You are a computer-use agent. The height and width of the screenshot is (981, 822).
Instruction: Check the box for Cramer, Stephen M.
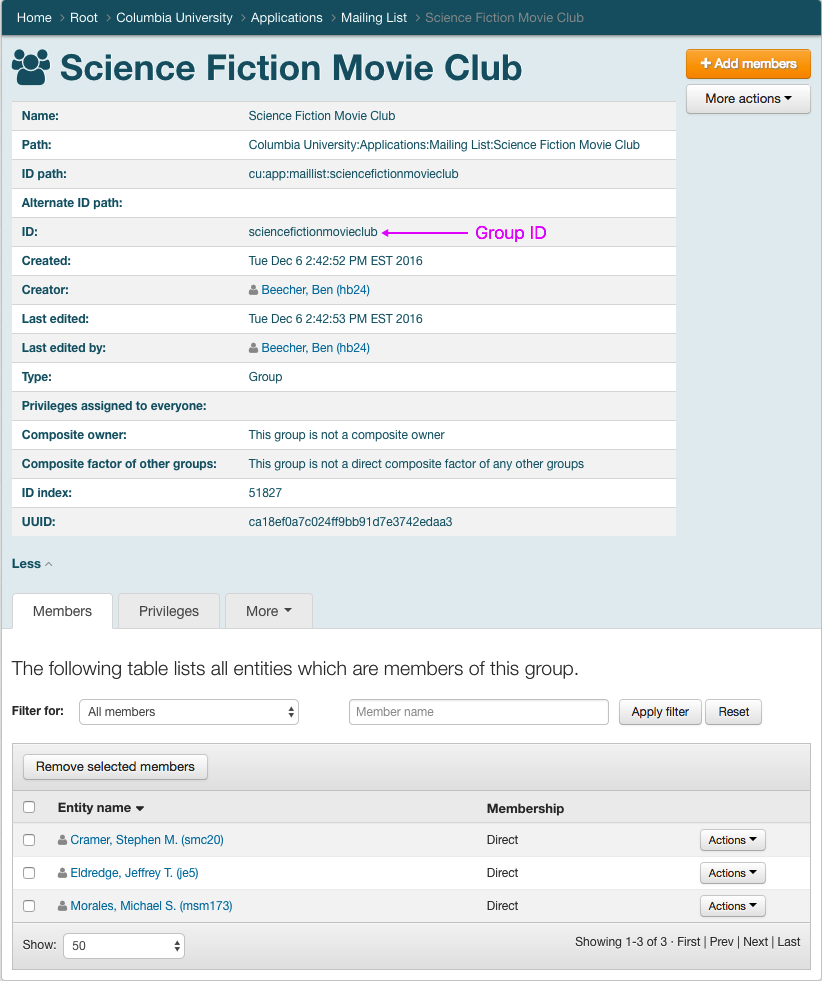click(29, 840)
